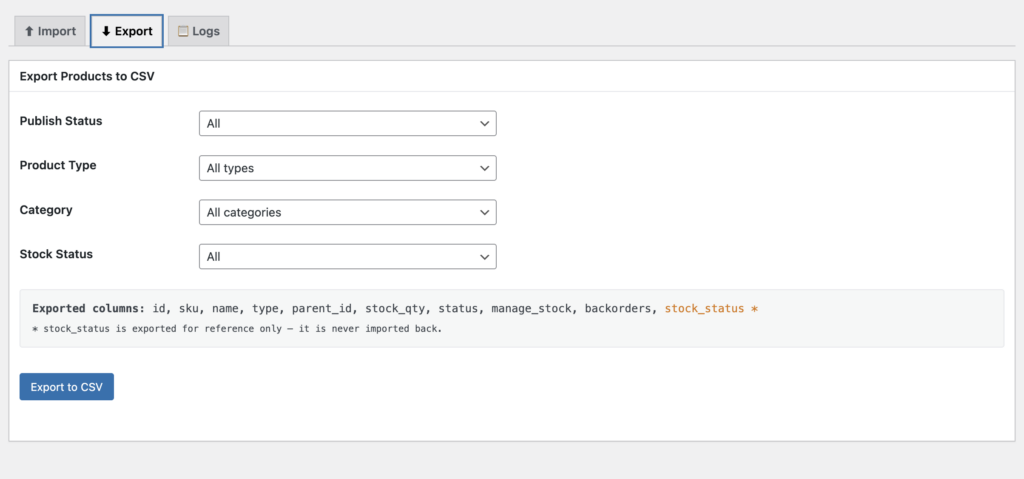1024x479 pixels.
Task: Open the 'All categories' Category dropdown
Action: pyautogui.click(x=347, y=212)
